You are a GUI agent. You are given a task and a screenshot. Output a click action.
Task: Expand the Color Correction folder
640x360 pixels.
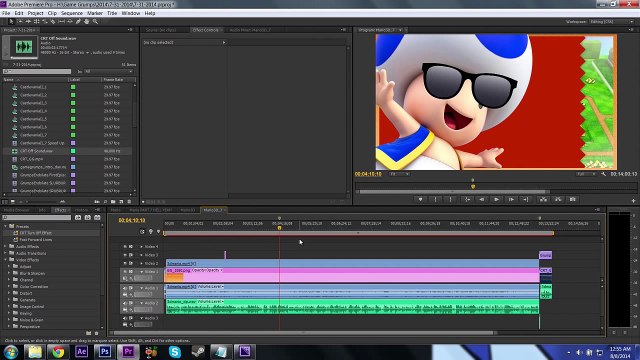[x=9, y=287]
